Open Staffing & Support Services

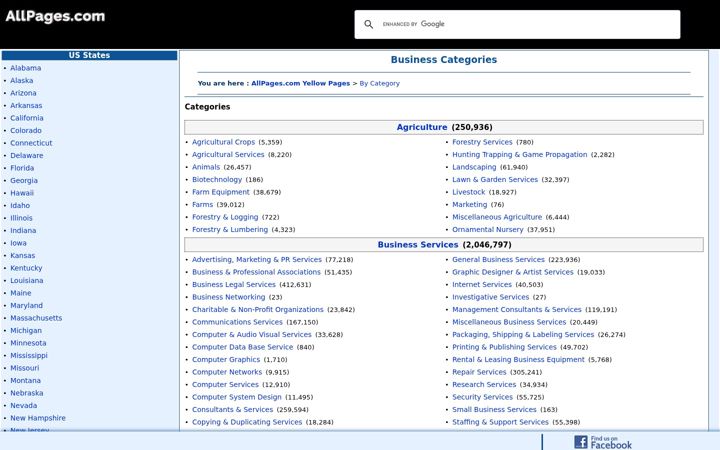pos(500,422)
